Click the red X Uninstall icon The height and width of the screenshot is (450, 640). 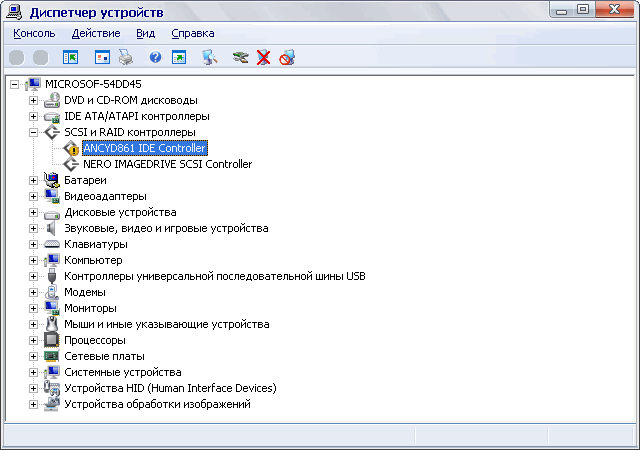pyautogui.click(x=264, y=58)
